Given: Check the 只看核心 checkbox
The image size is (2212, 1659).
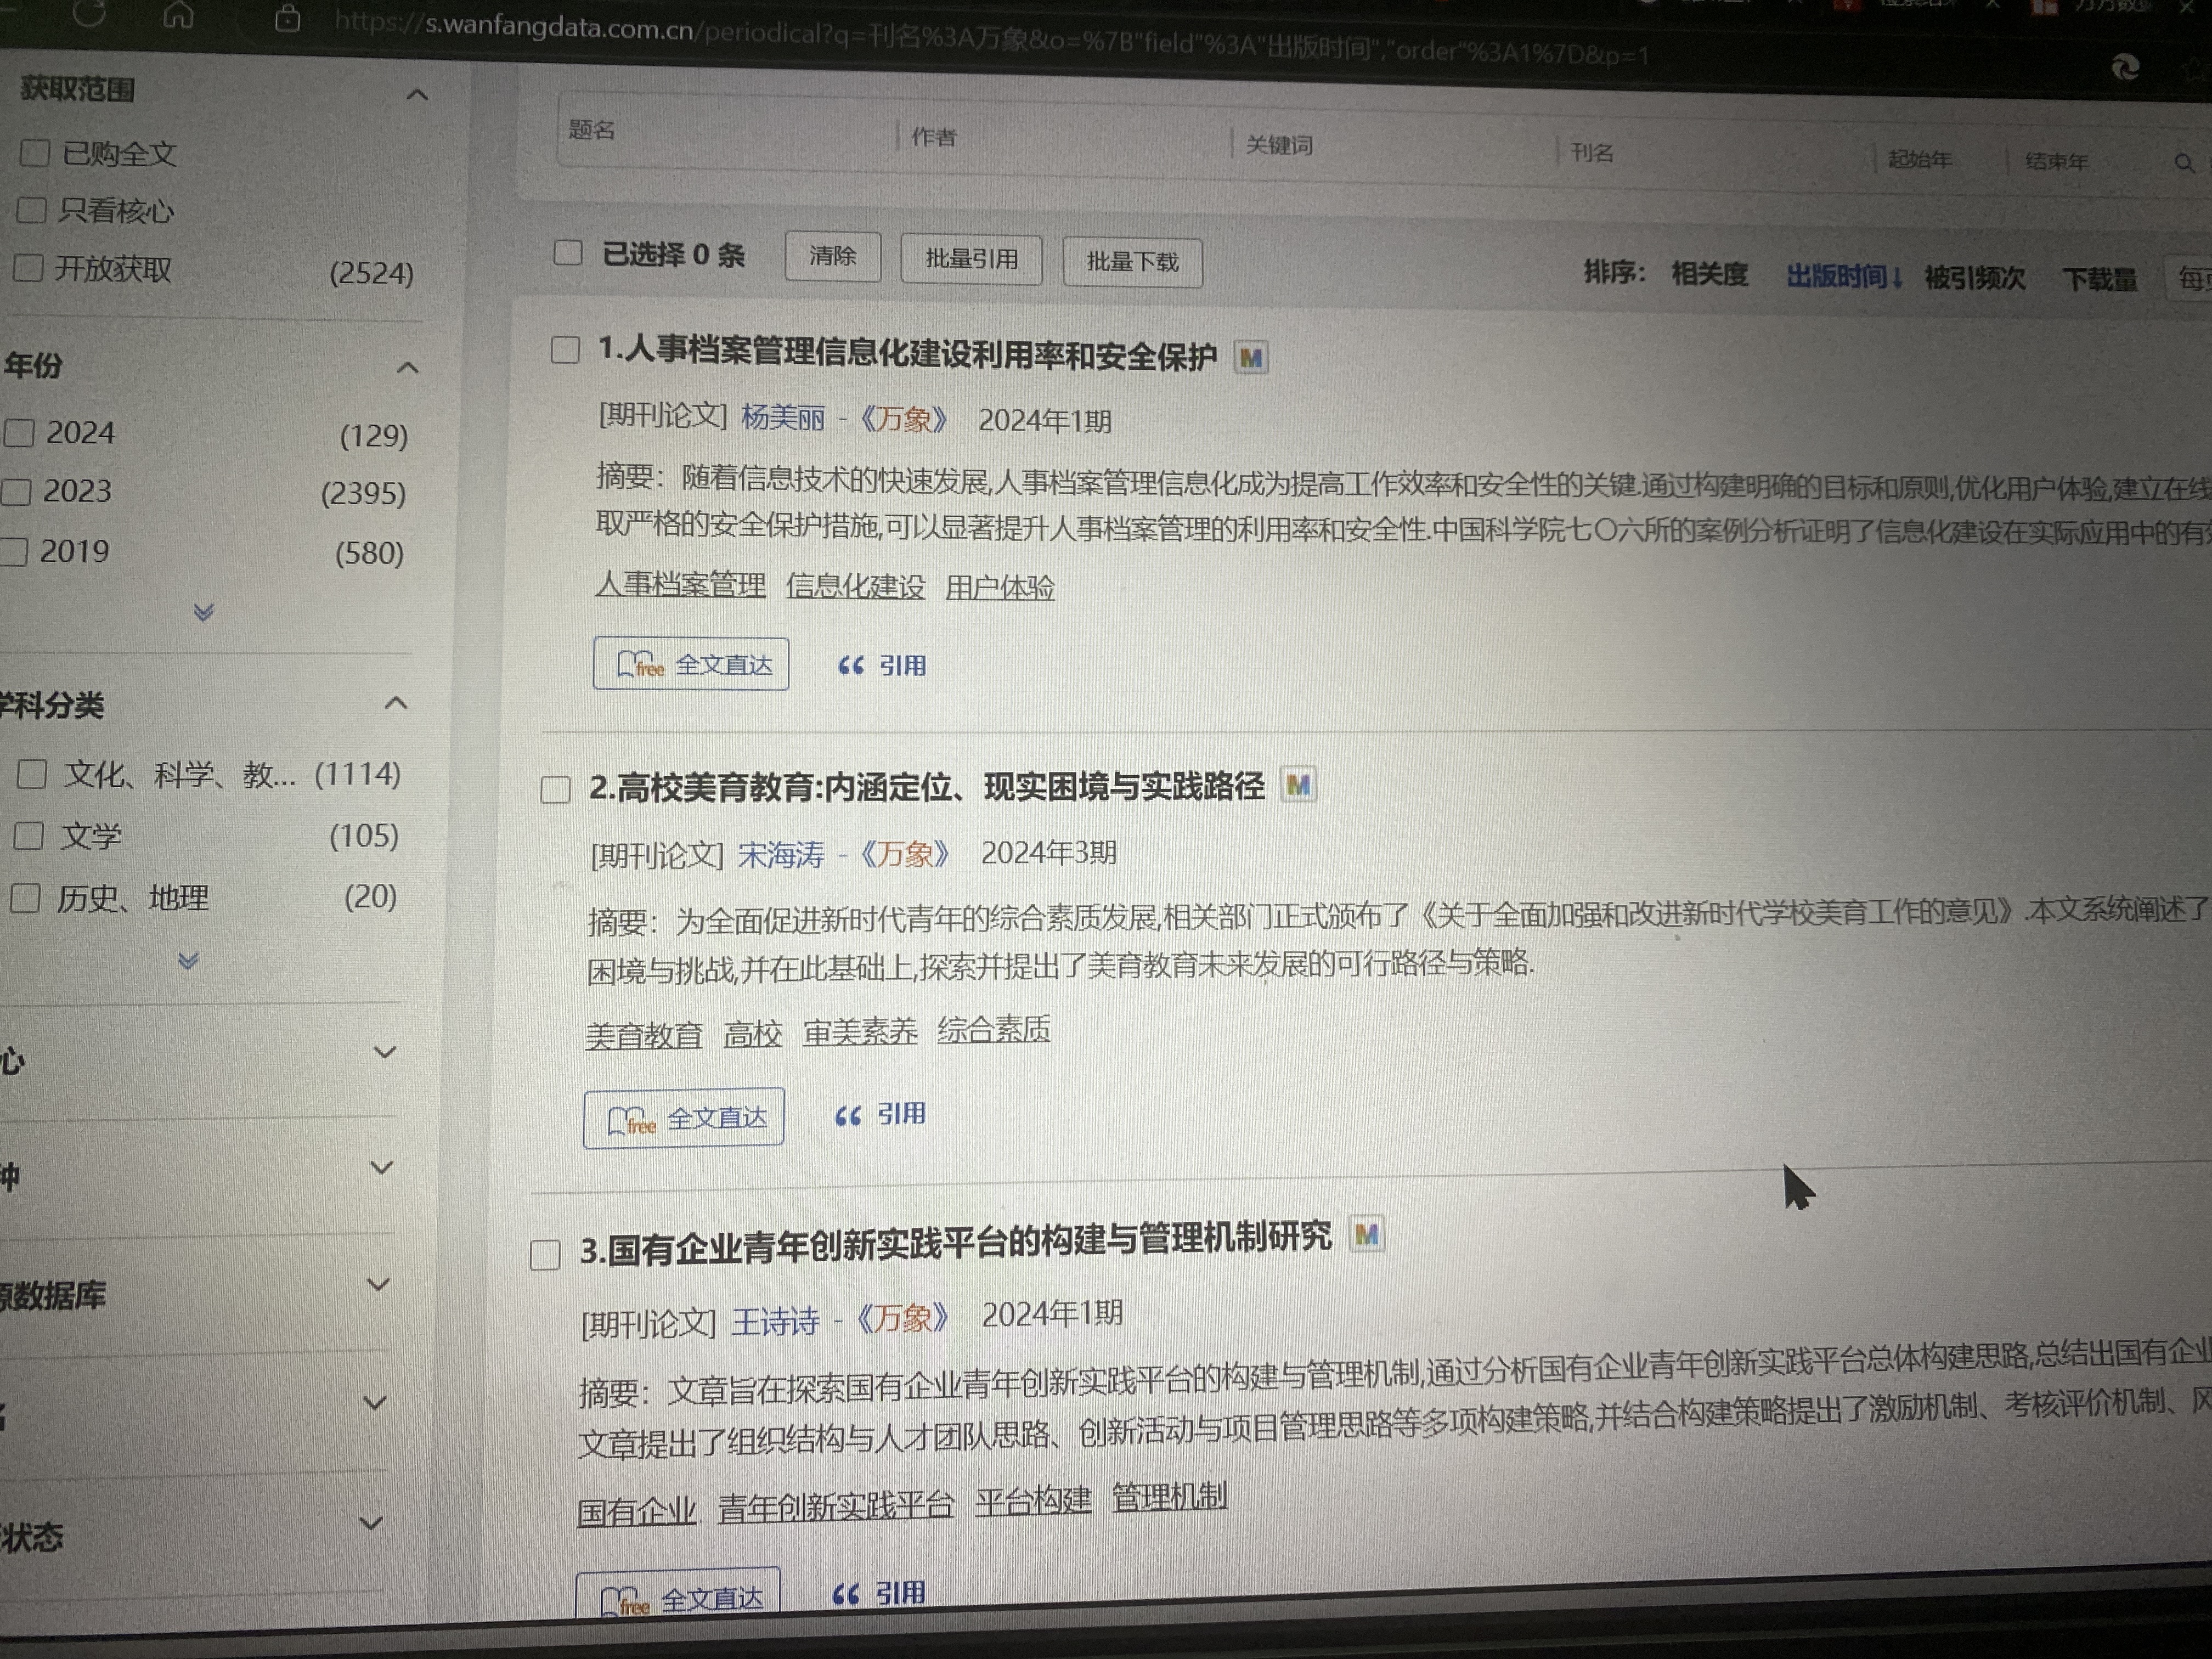Looking at the screenshot, I should [32, 209].
